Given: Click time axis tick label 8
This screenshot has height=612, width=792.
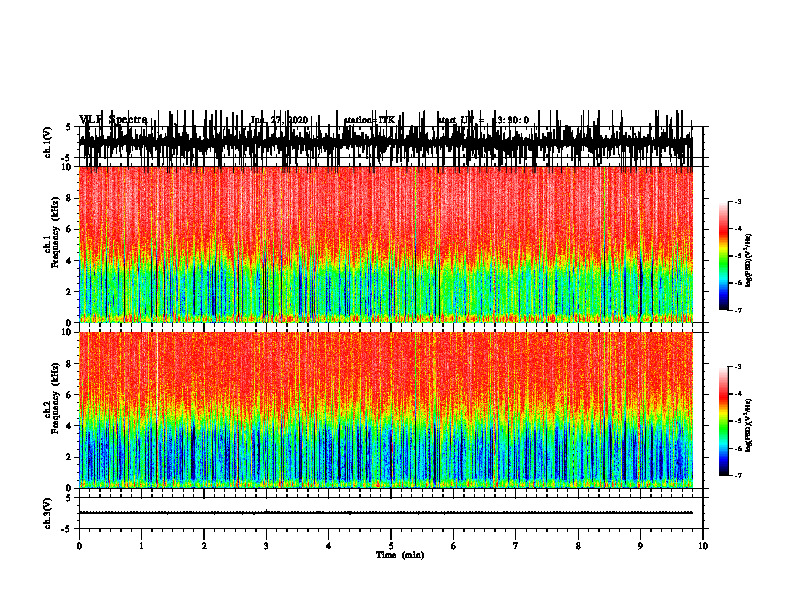Looking at the screenshot, I should point(578,546).
